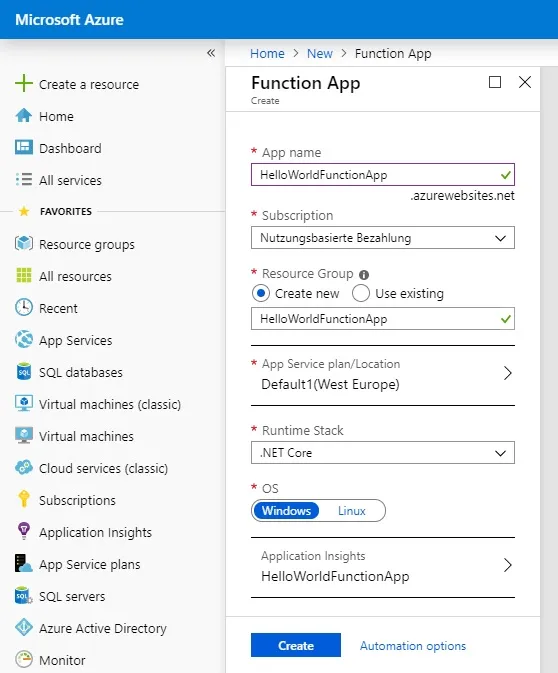Viewport: 558px width, 673px height.
Task: Select the Create new radio button
Action: point(261,294)
